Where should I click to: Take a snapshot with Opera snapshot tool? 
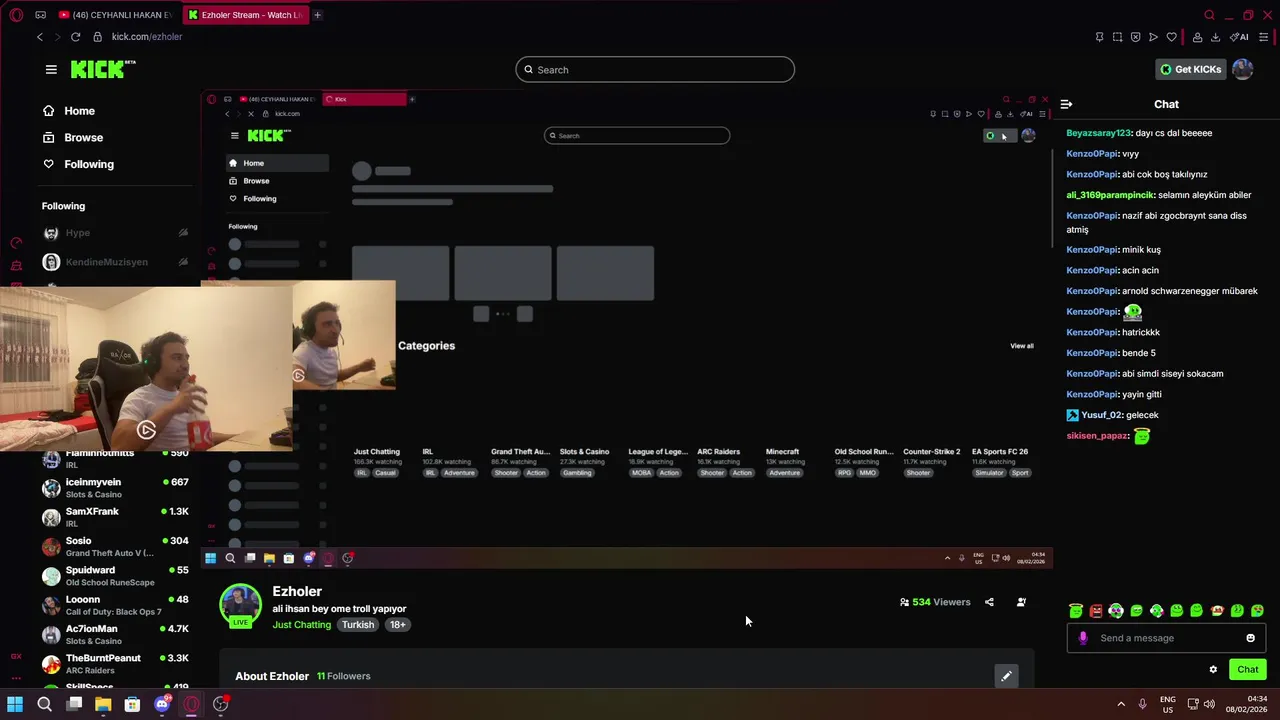coord(1117,37)
